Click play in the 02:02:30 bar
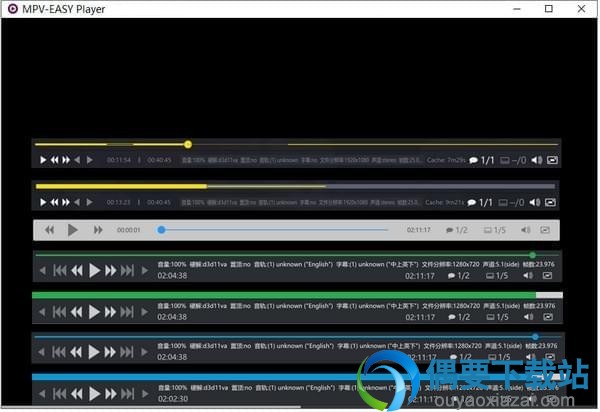This screenshot has height=412, width=600. [94, 394]
